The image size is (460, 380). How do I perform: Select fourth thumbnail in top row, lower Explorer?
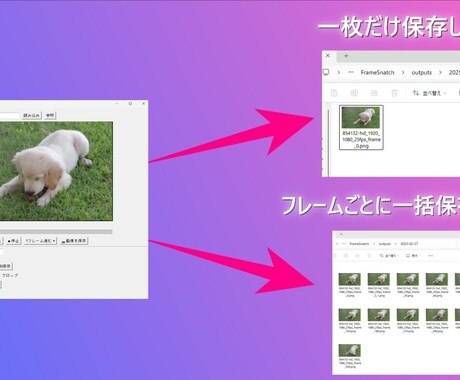(437, 279)
